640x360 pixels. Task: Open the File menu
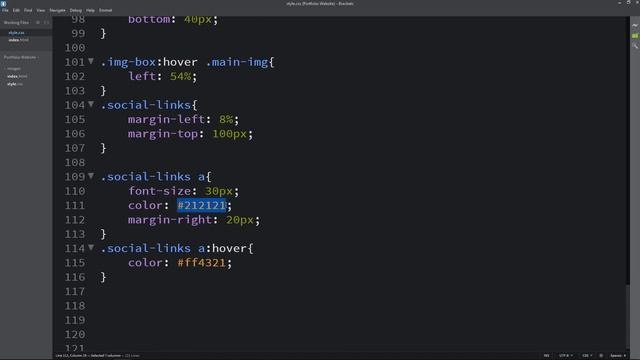click(x=5, y=10)
